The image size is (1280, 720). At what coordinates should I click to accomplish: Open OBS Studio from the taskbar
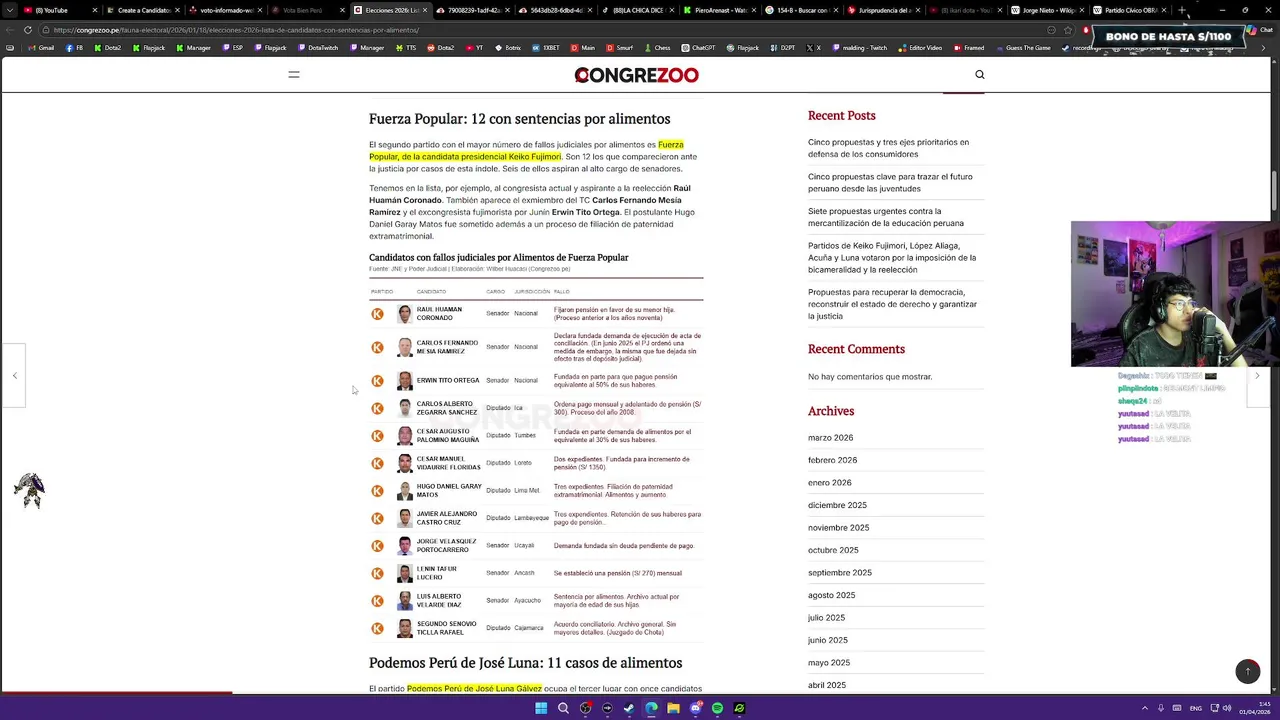point(585,708)
